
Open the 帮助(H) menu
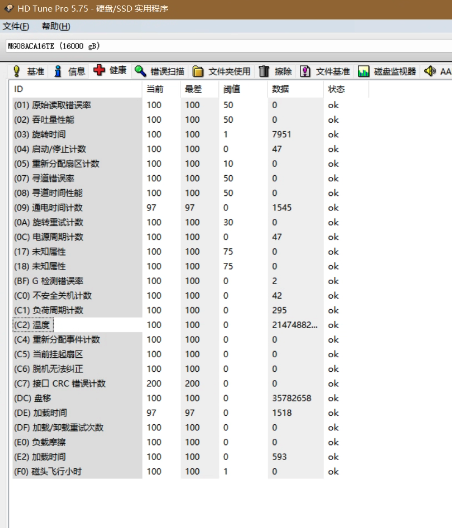pos(56,26)
